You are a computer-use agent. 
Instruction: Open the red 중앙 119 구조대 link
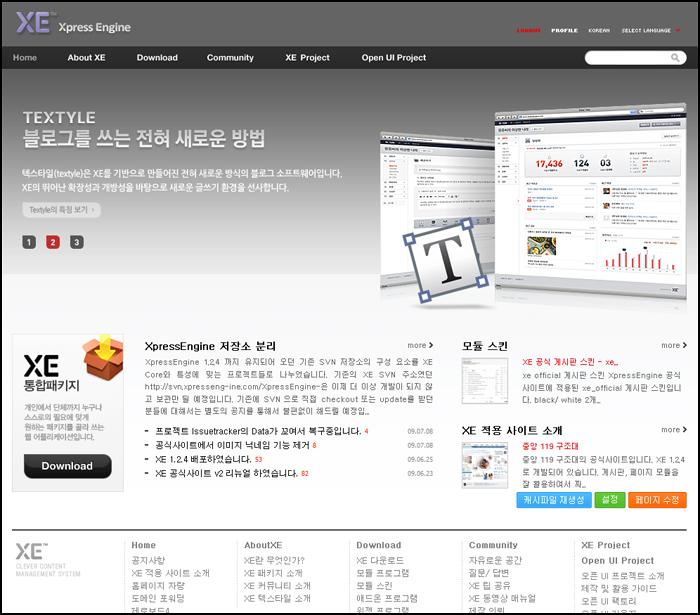[550, 446]
